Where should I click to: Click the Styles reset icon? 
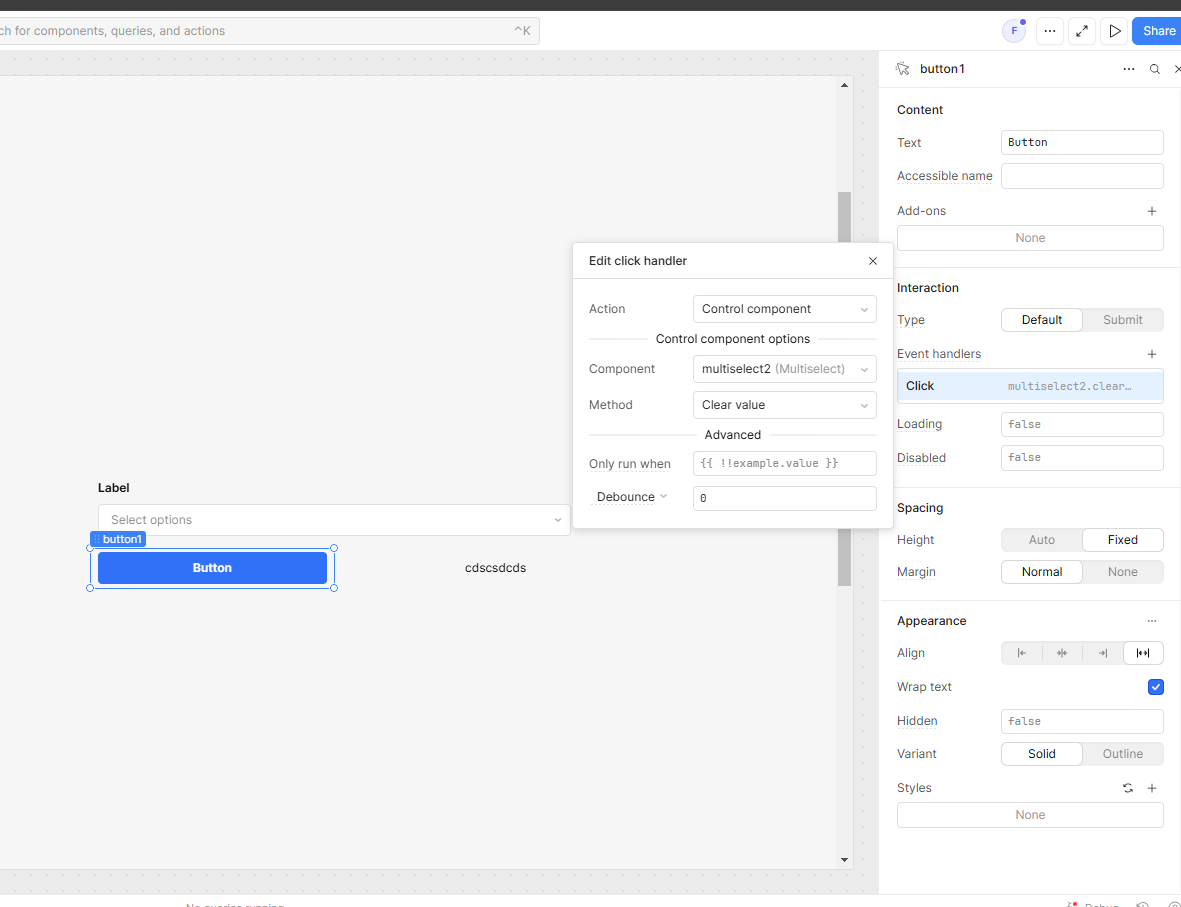coord(1128,788)
